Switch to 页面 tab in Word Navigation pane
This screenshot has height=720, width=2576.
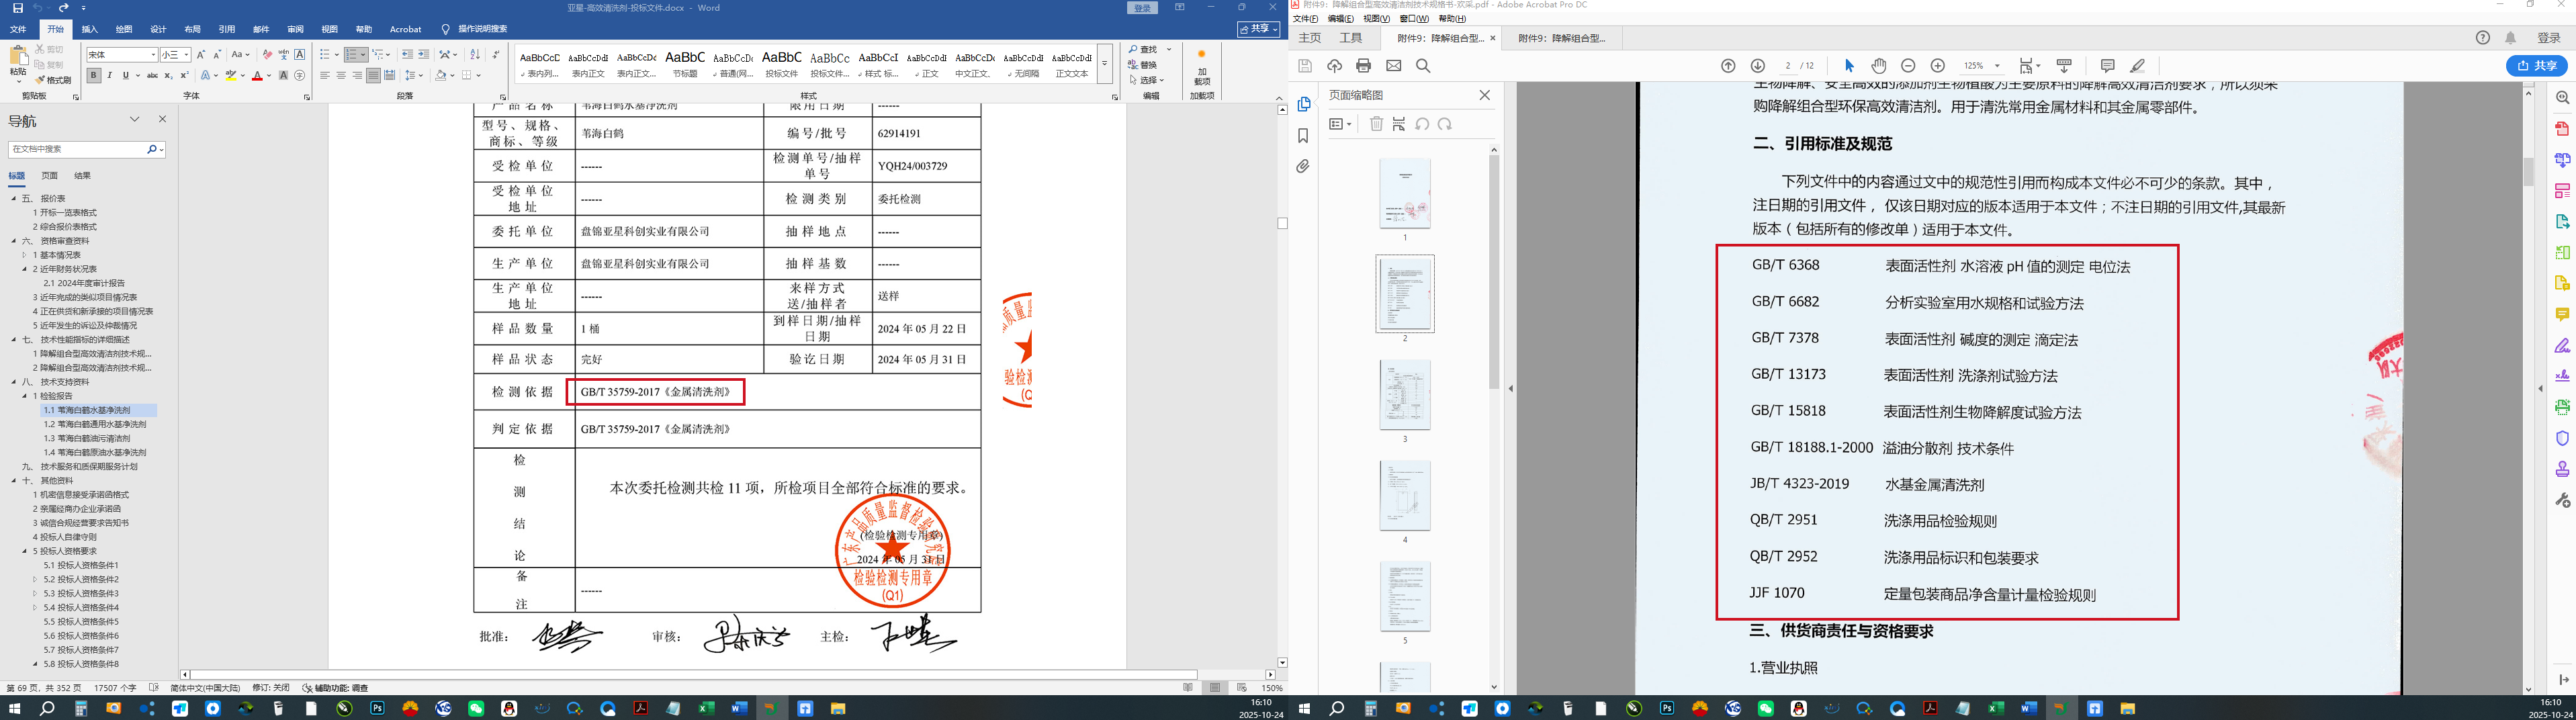[x=49, y=176]
